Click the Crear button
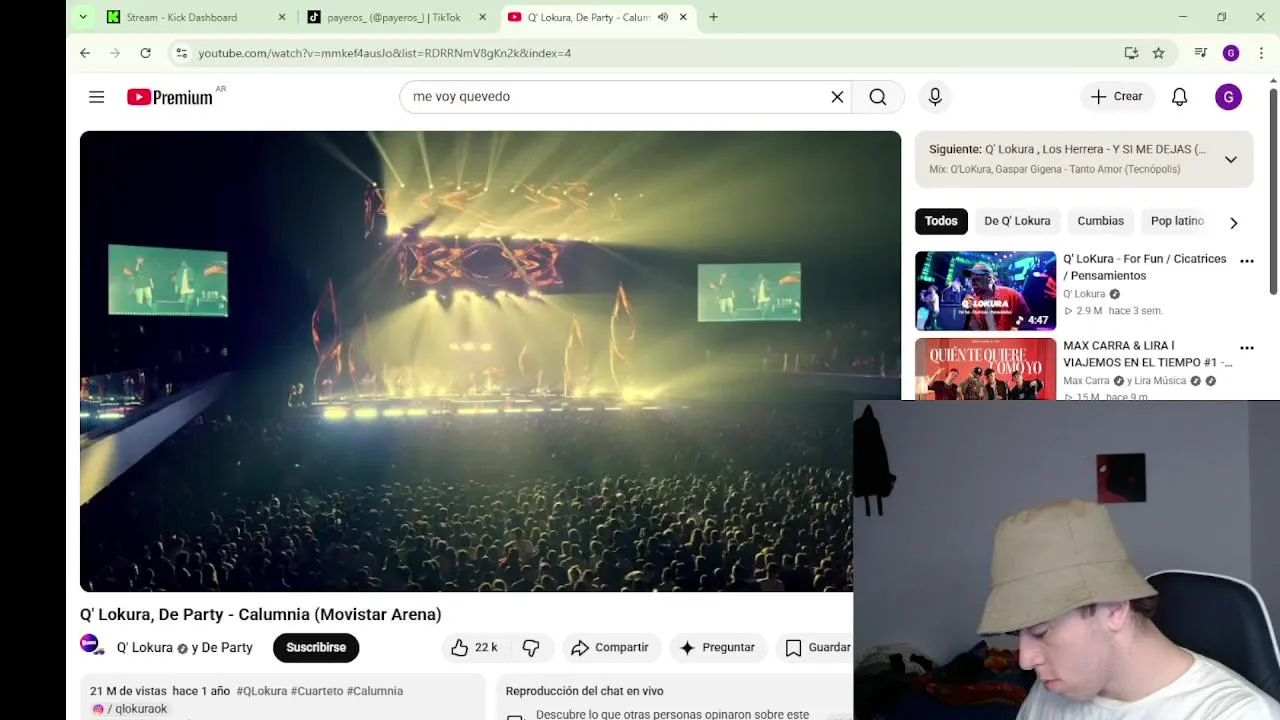The height and width of the screenshot is (720, 1280). (1117, 97)
